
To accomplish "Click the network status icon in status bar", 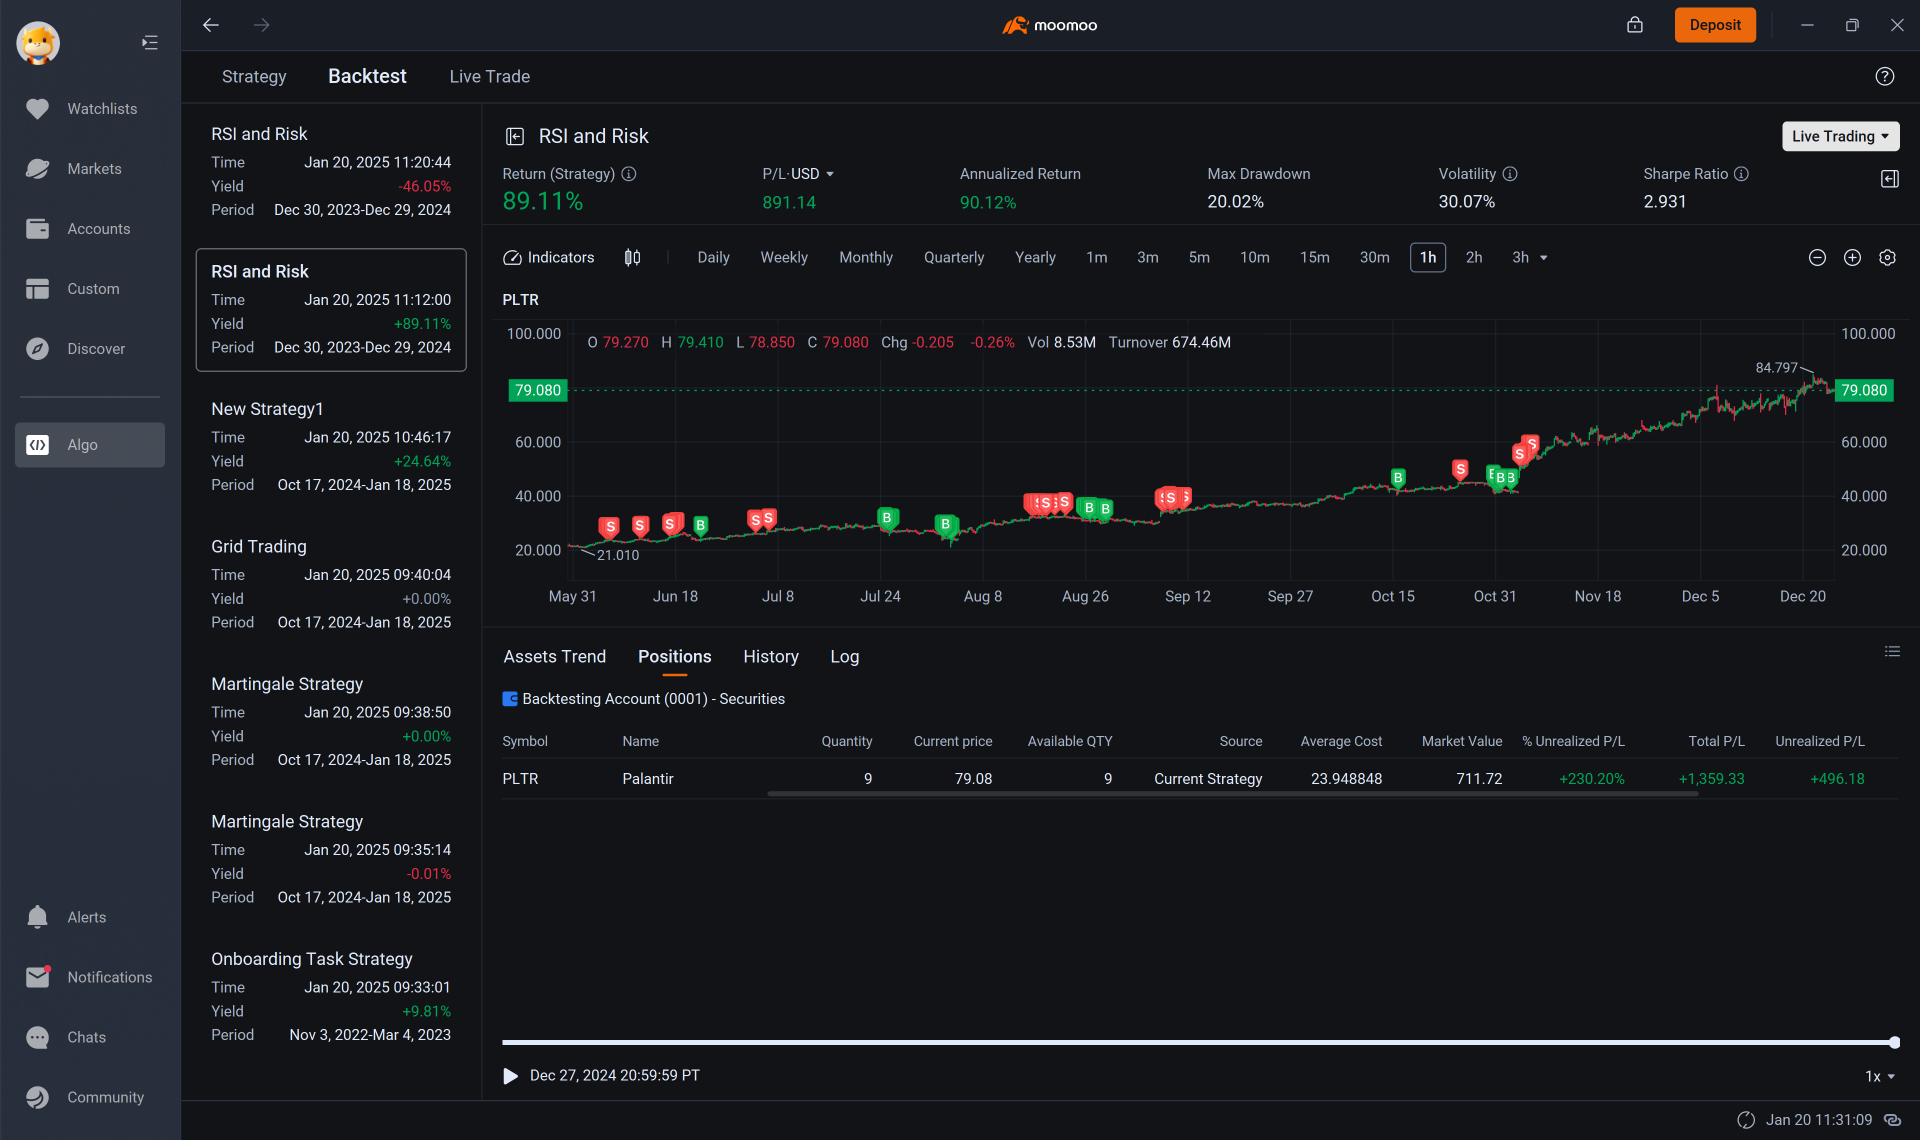I will (x=1892, y=1120).
